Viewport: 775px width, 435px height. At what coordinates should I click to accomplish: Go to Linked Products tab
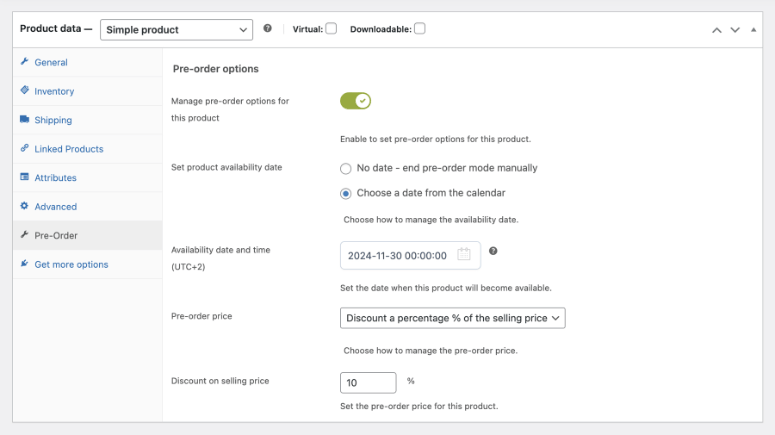point(87,149)
